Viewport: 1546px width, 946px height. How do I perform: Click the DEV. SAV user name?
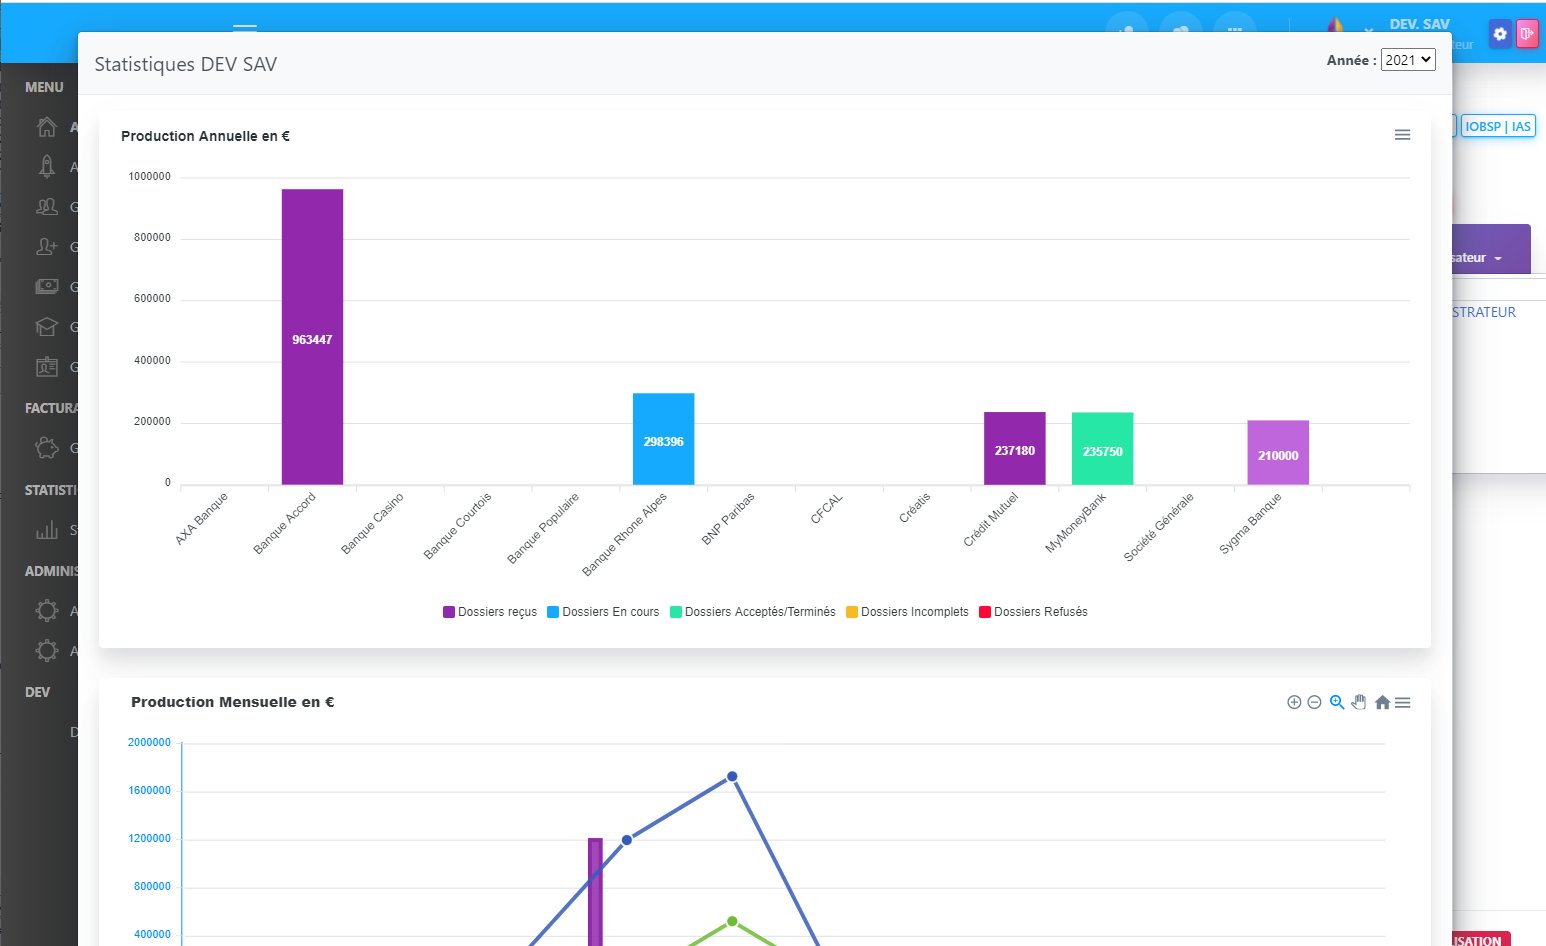click(1419, 24)
